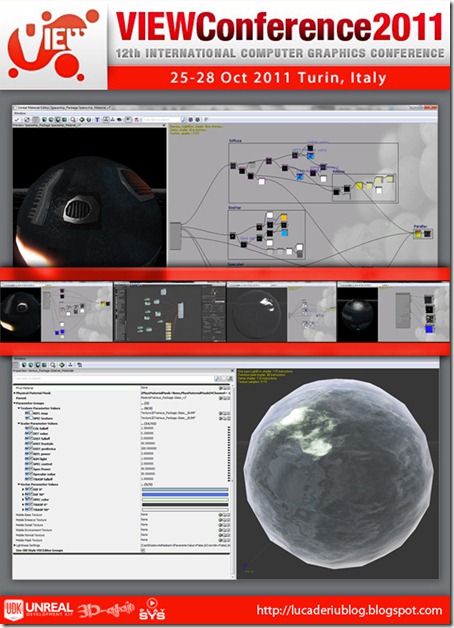Toggle the Specular value parameter checkbox

click(x=29, y=473)
